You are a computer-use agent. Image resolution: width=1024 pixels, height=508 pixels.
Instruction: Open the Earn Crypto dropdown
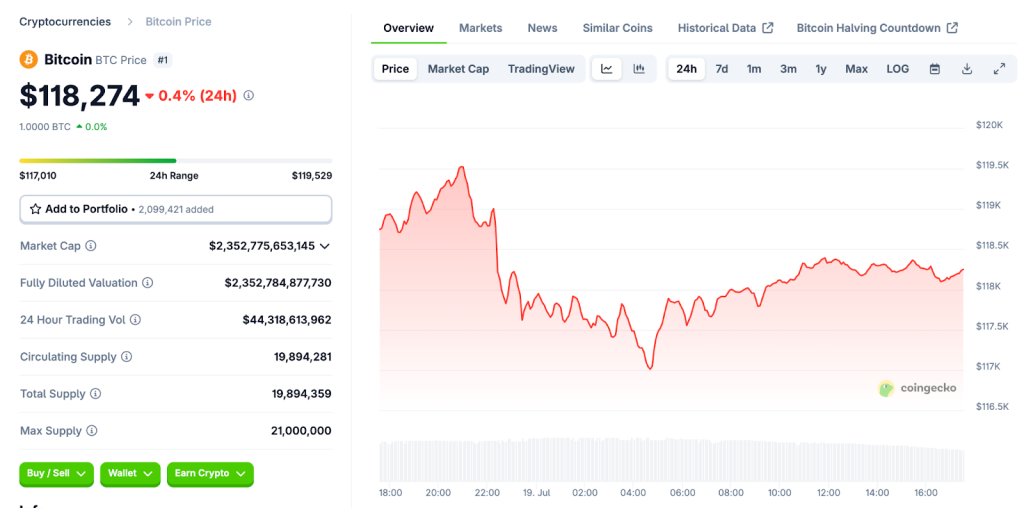tap(210, 474)
